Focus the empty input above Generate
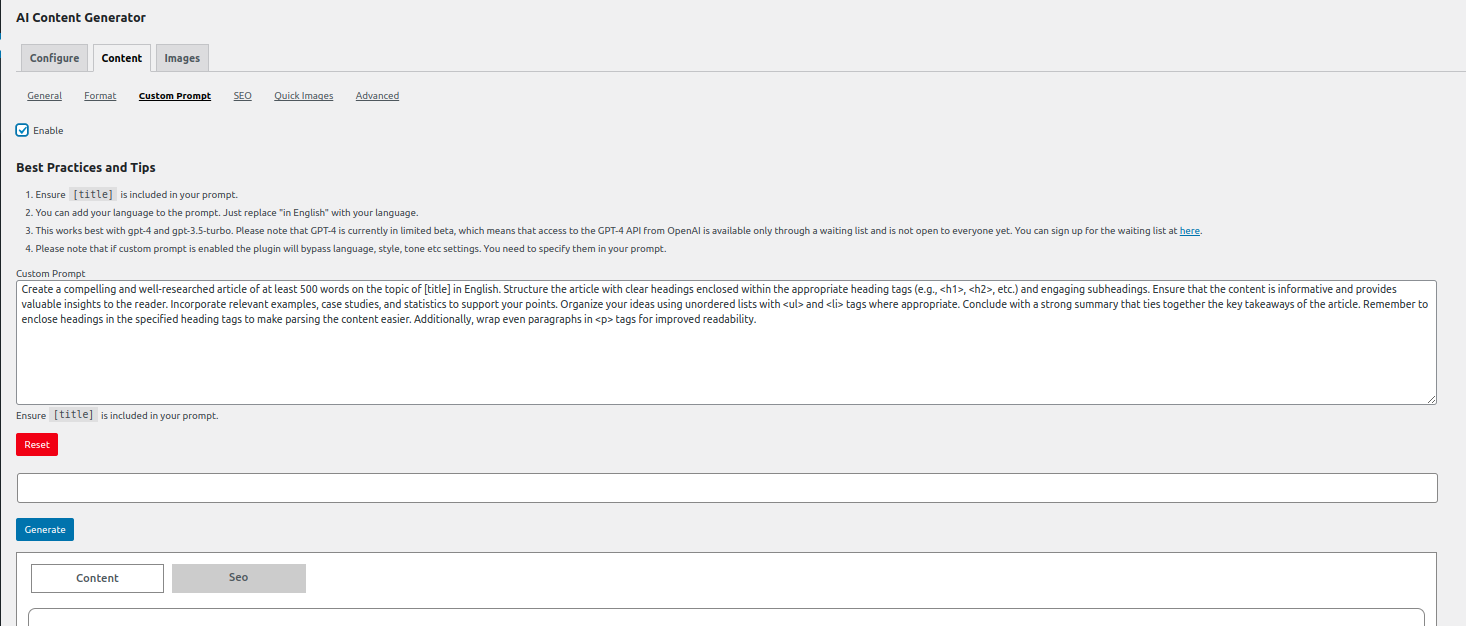The height and width of the screenshot is (626, 1466). (727, 488)
